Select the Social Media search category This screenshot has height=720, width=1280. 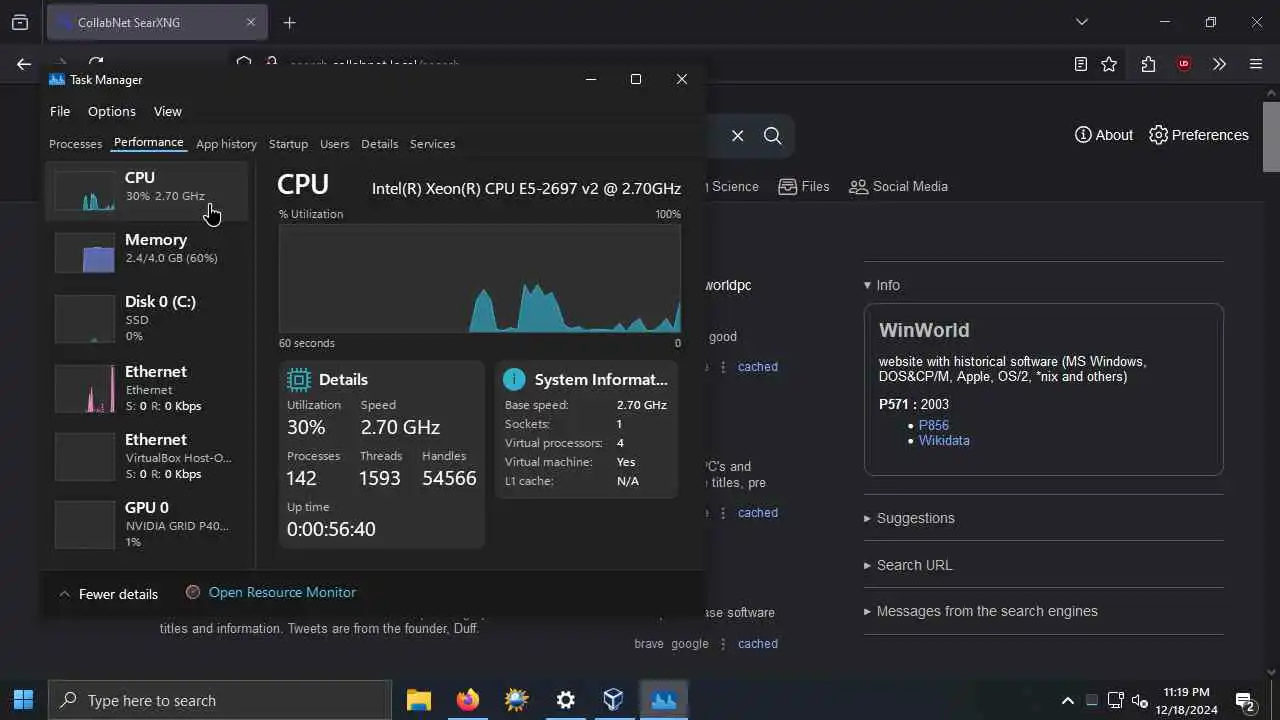click(x=898, y=186)
